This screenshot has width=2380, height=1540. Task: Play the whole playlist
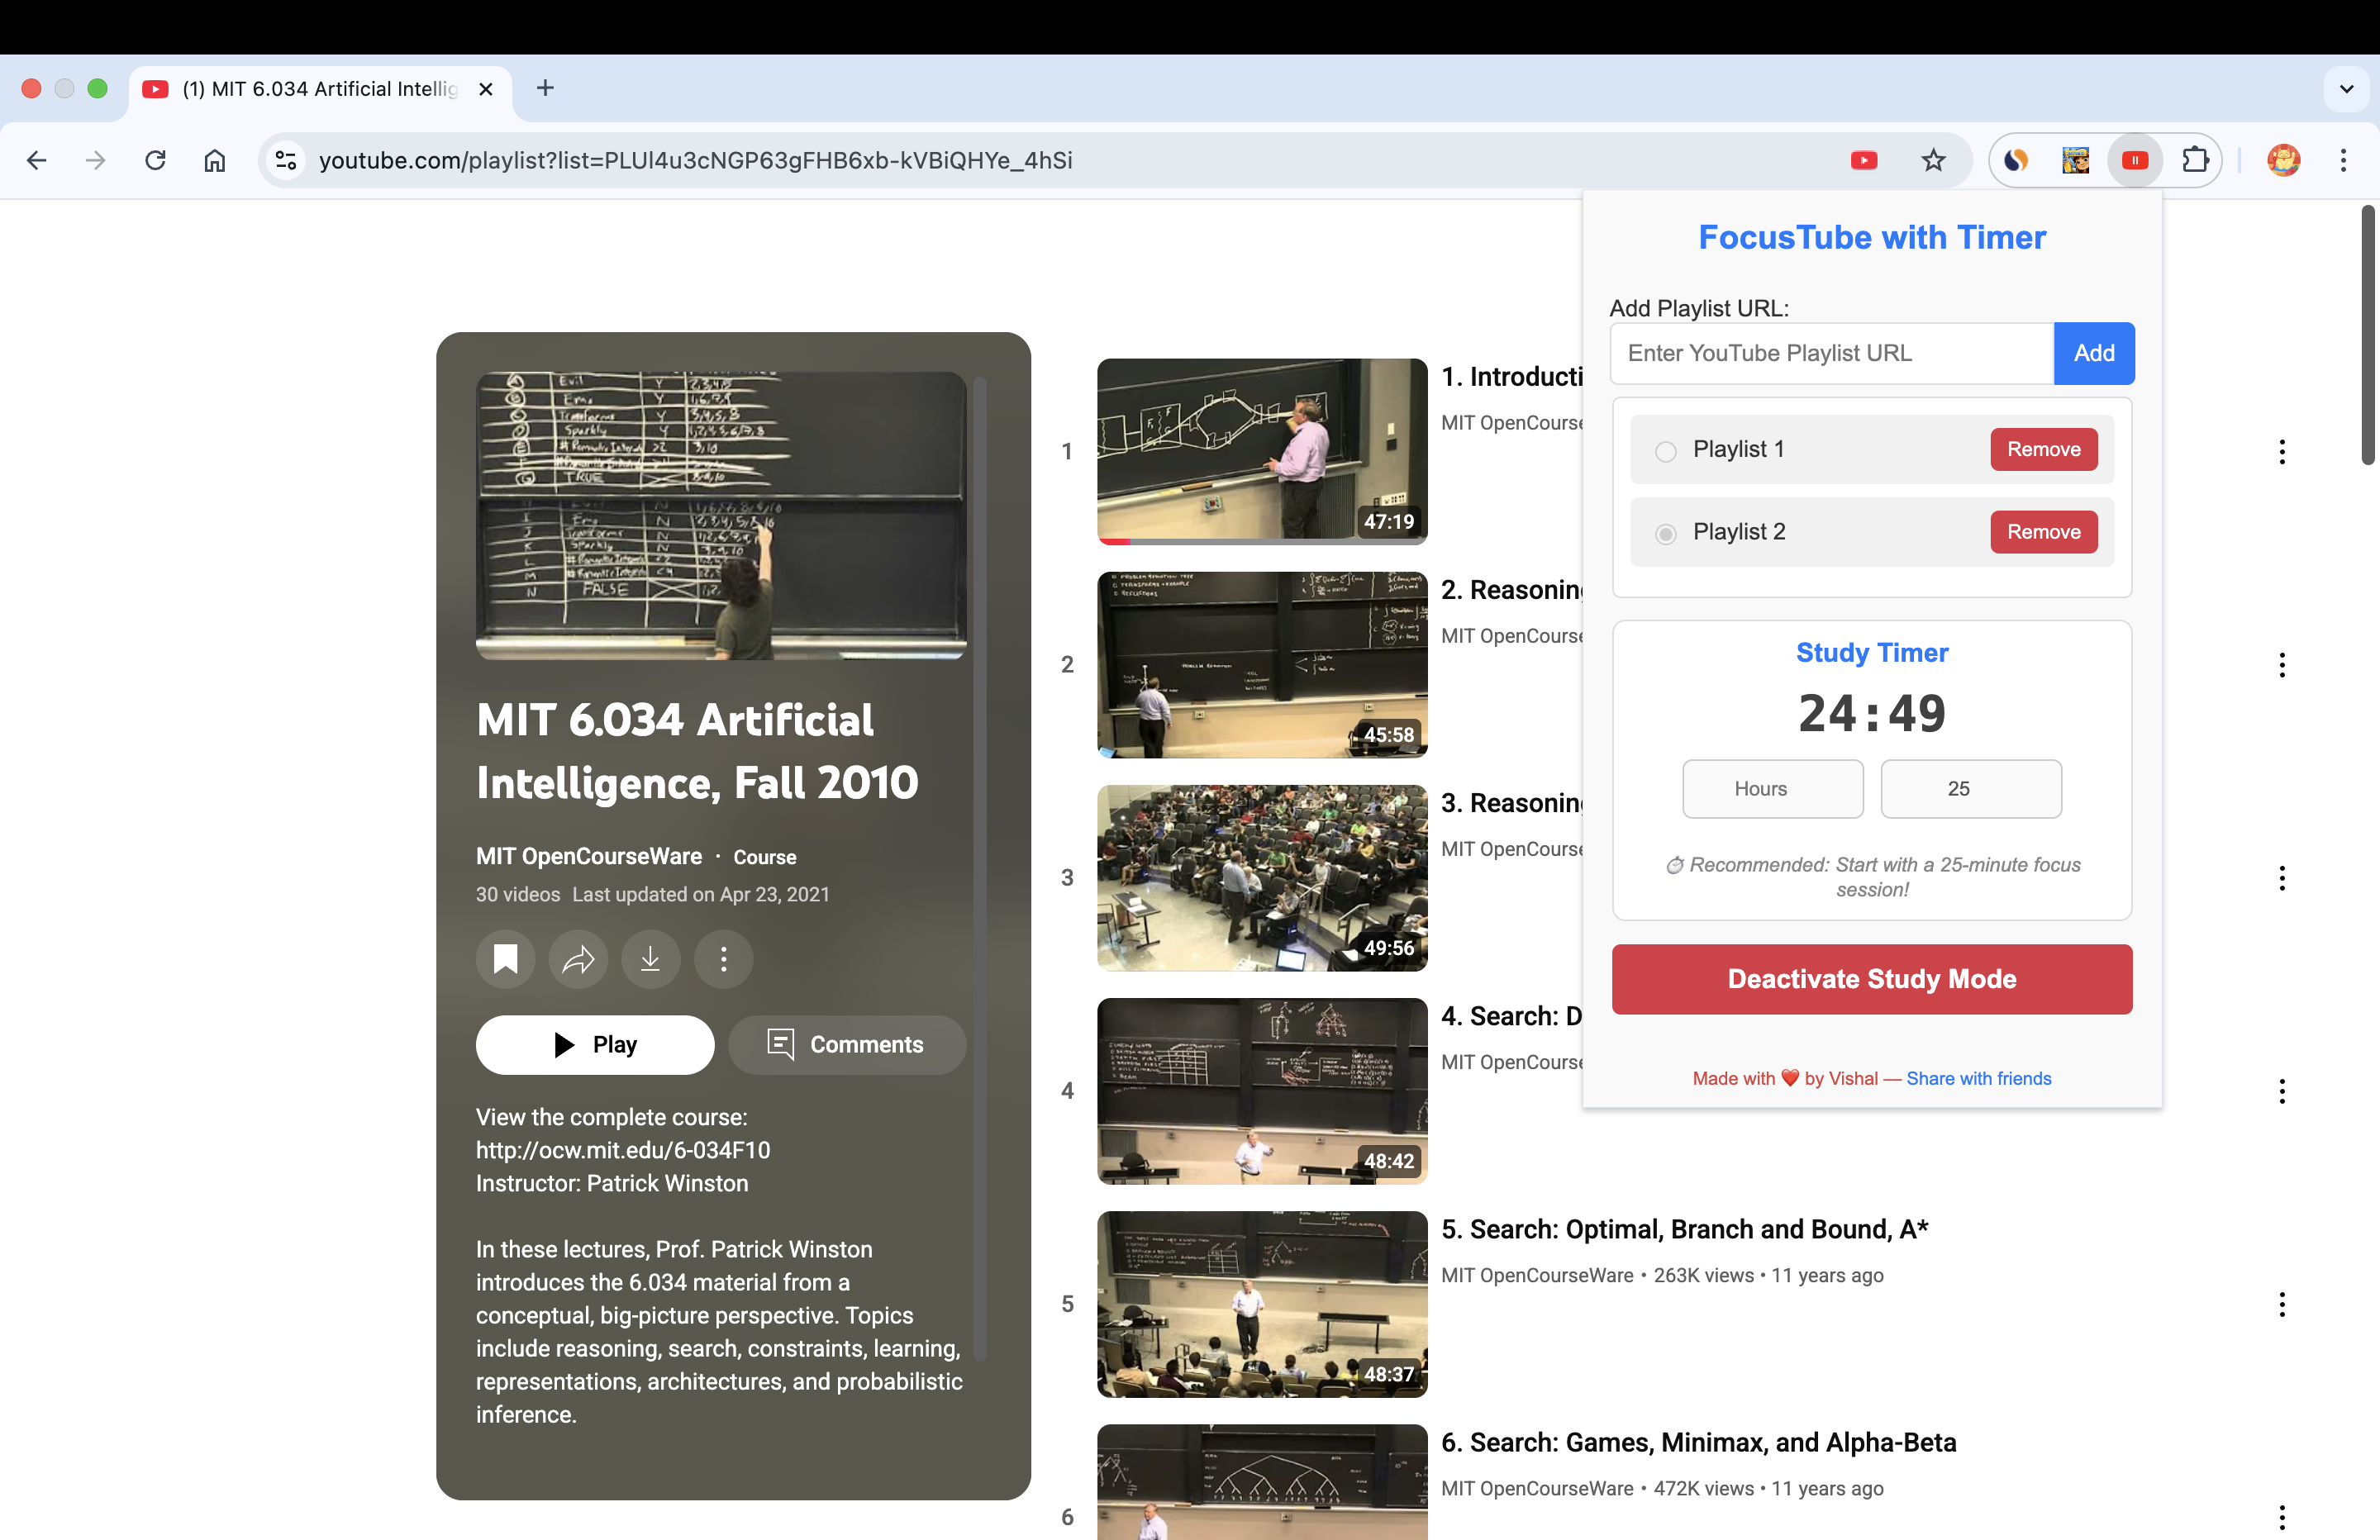pyautogui.click(x=595, y=1044)
